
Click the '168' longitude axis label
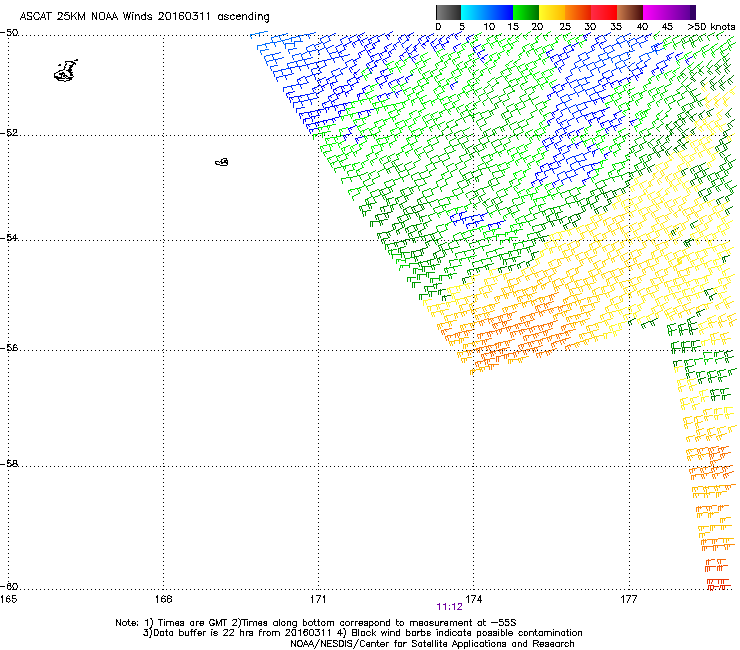point(163,599)
